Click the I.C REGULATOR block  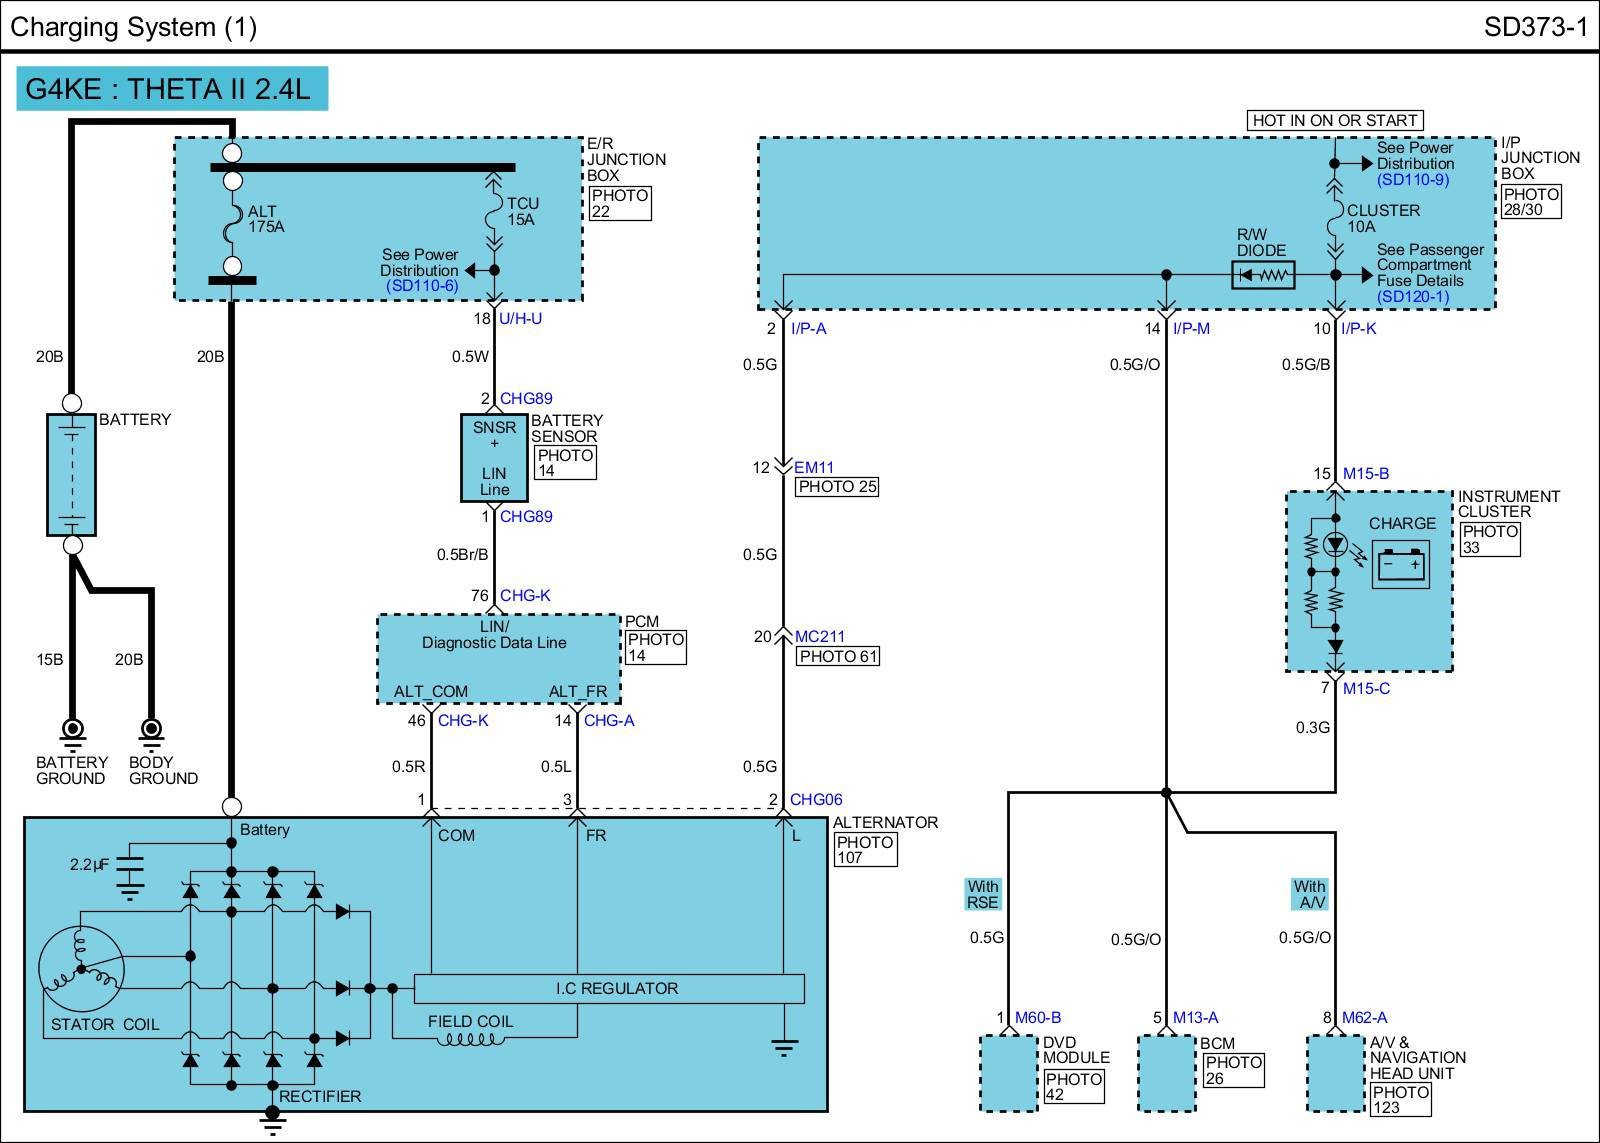click(609, 989)
